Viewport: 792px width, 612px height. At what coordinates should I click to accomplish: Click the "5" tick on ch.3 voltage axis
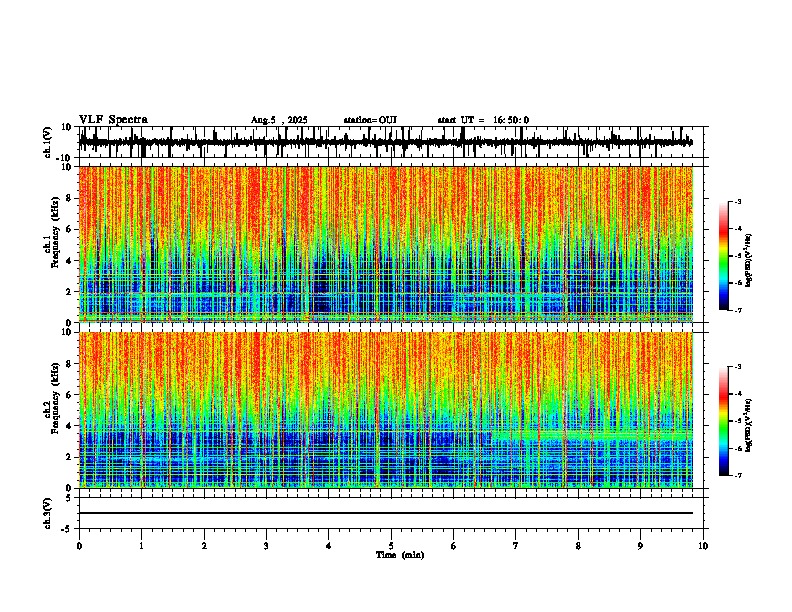(70, 497)
